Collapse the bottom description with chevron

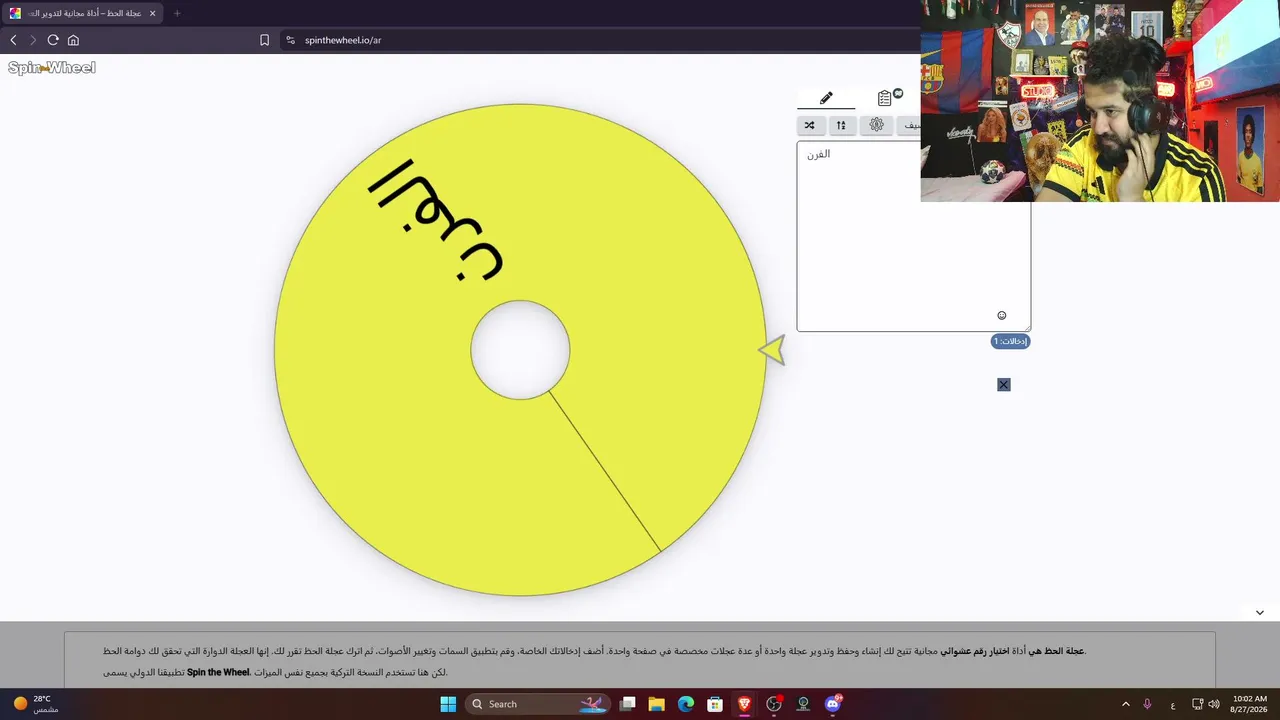pyautogui.click(x=1260, y=612)
